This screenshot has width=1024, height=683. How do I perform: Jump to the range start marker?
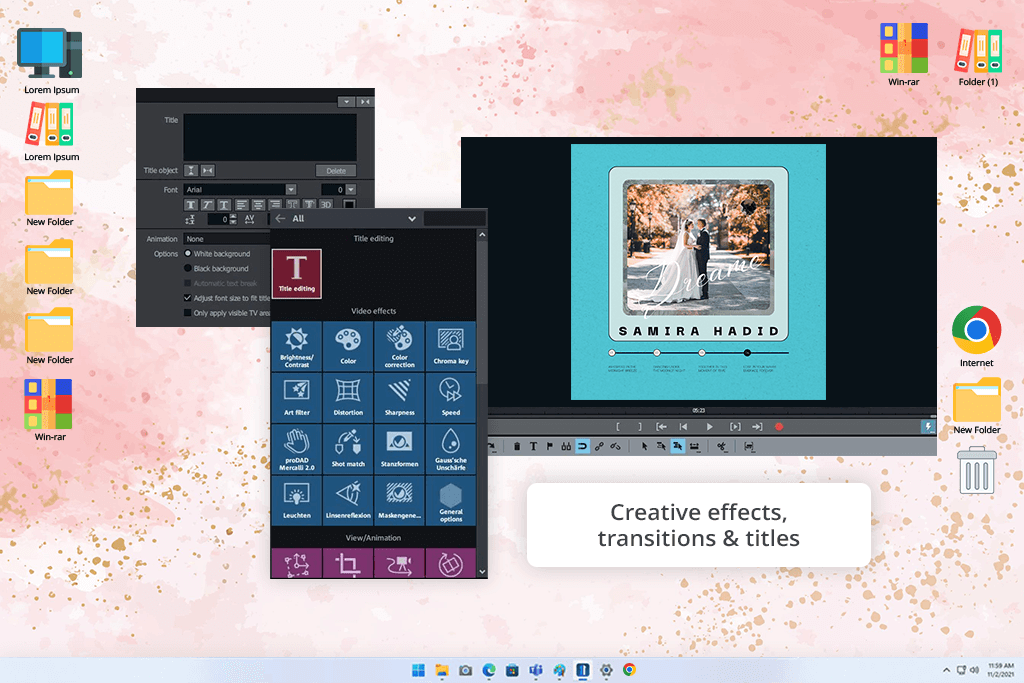click(662, 427)
